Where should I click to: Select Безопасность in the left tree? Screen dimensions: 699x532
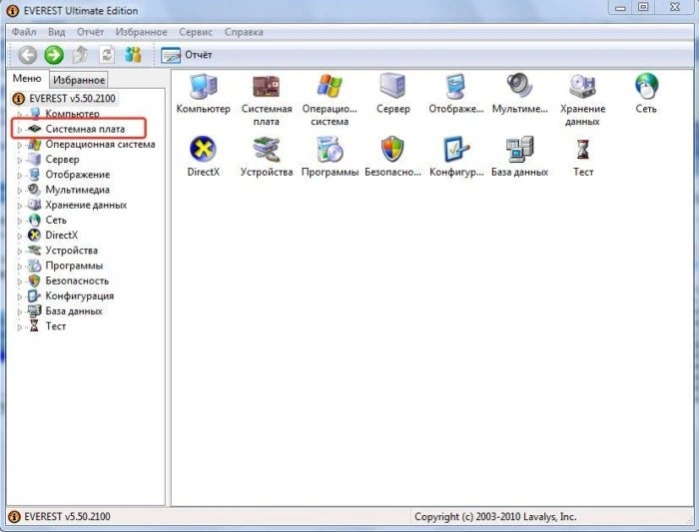click(x=77, y=280)
